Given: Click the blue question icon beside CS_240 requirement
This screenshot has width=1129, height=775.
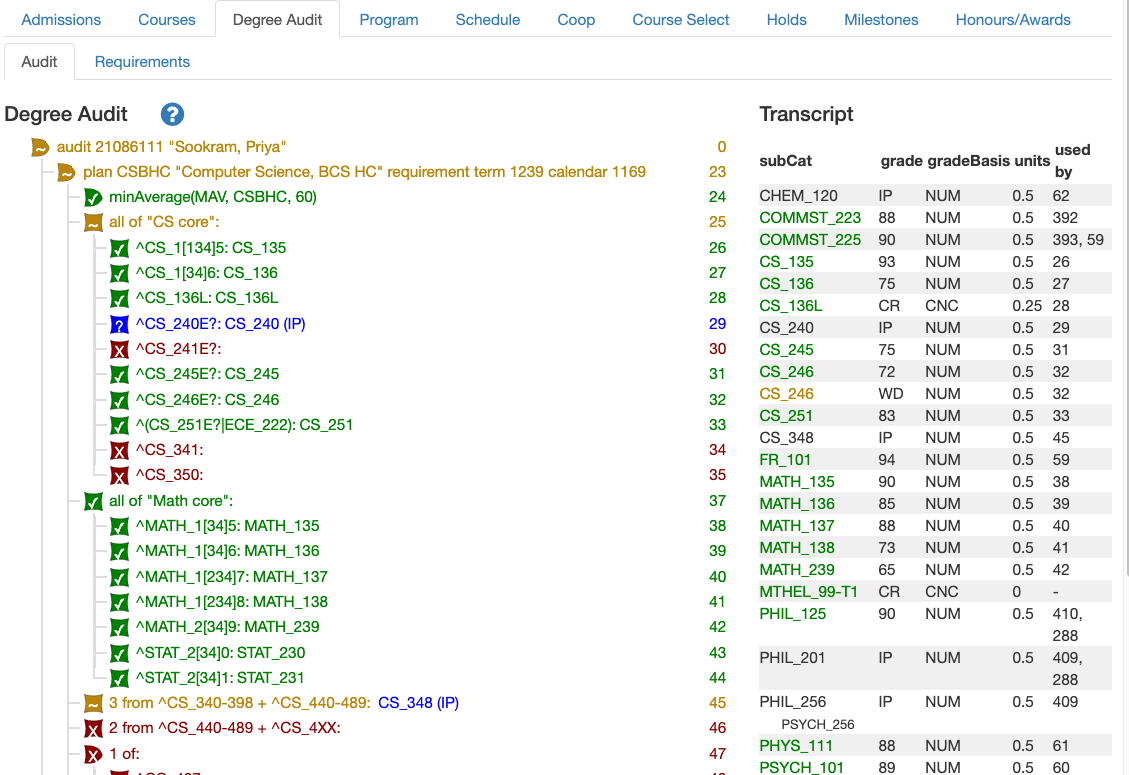Looking at the screenshot, I should 119,324.
